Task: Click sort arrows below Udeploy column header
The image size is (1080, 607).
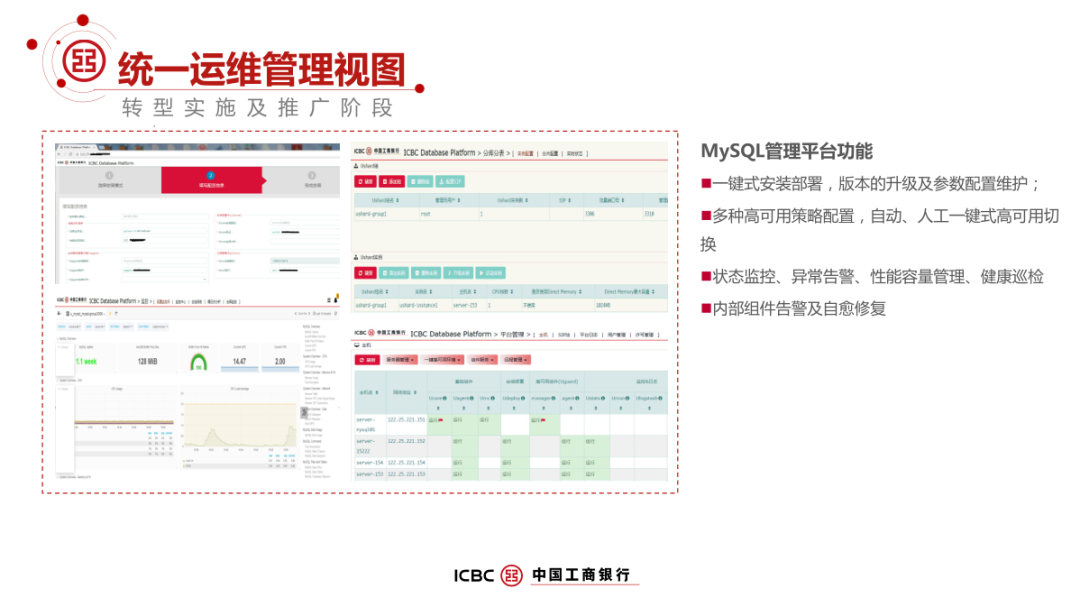Action: [514, 408]
